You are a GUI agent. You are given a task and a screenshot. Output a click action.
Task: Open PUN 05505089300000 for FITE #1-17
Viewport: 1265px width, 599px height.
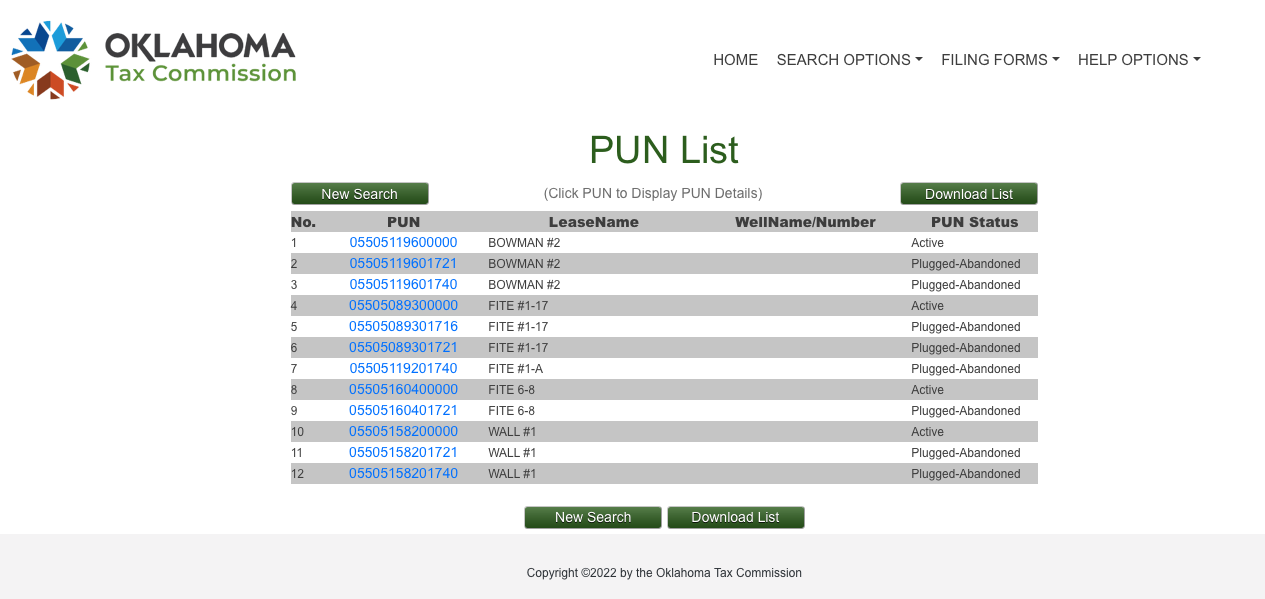click(x=403, y=305)
